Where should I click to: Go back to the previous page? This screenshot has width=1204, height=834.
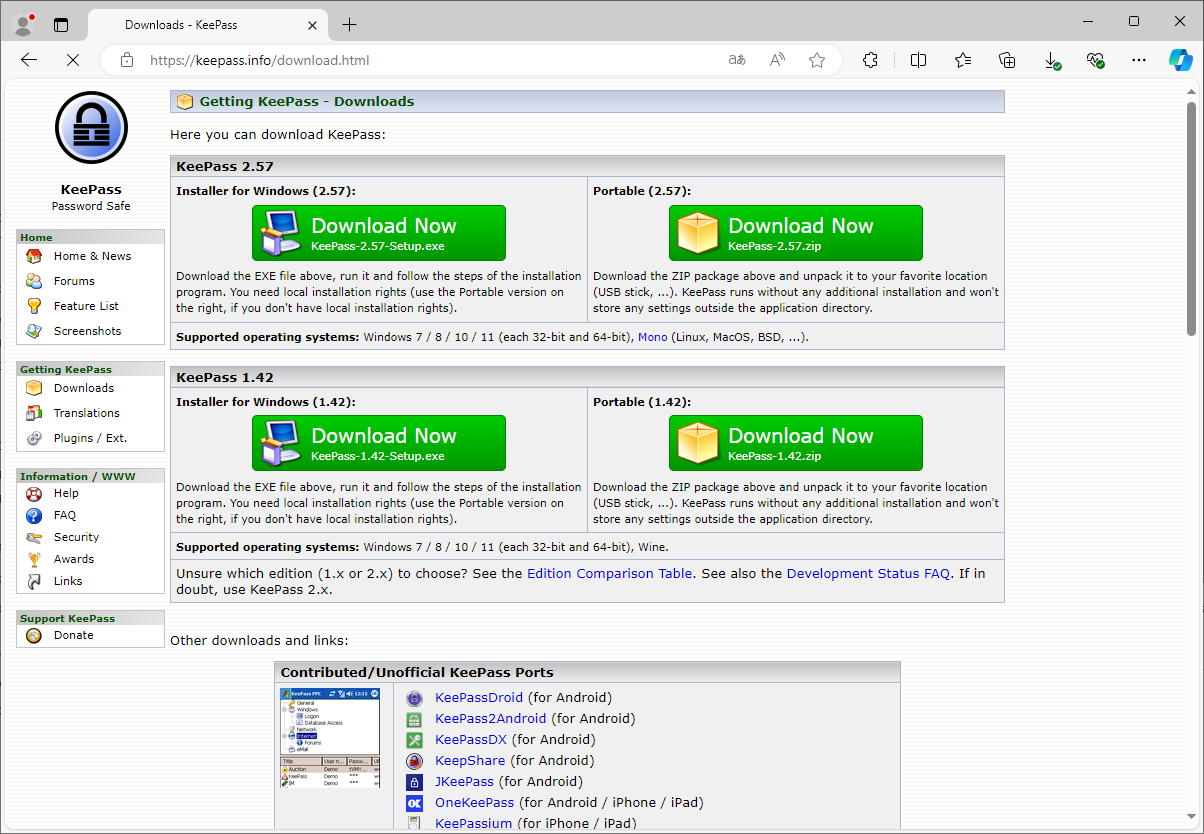pos(29,60)
